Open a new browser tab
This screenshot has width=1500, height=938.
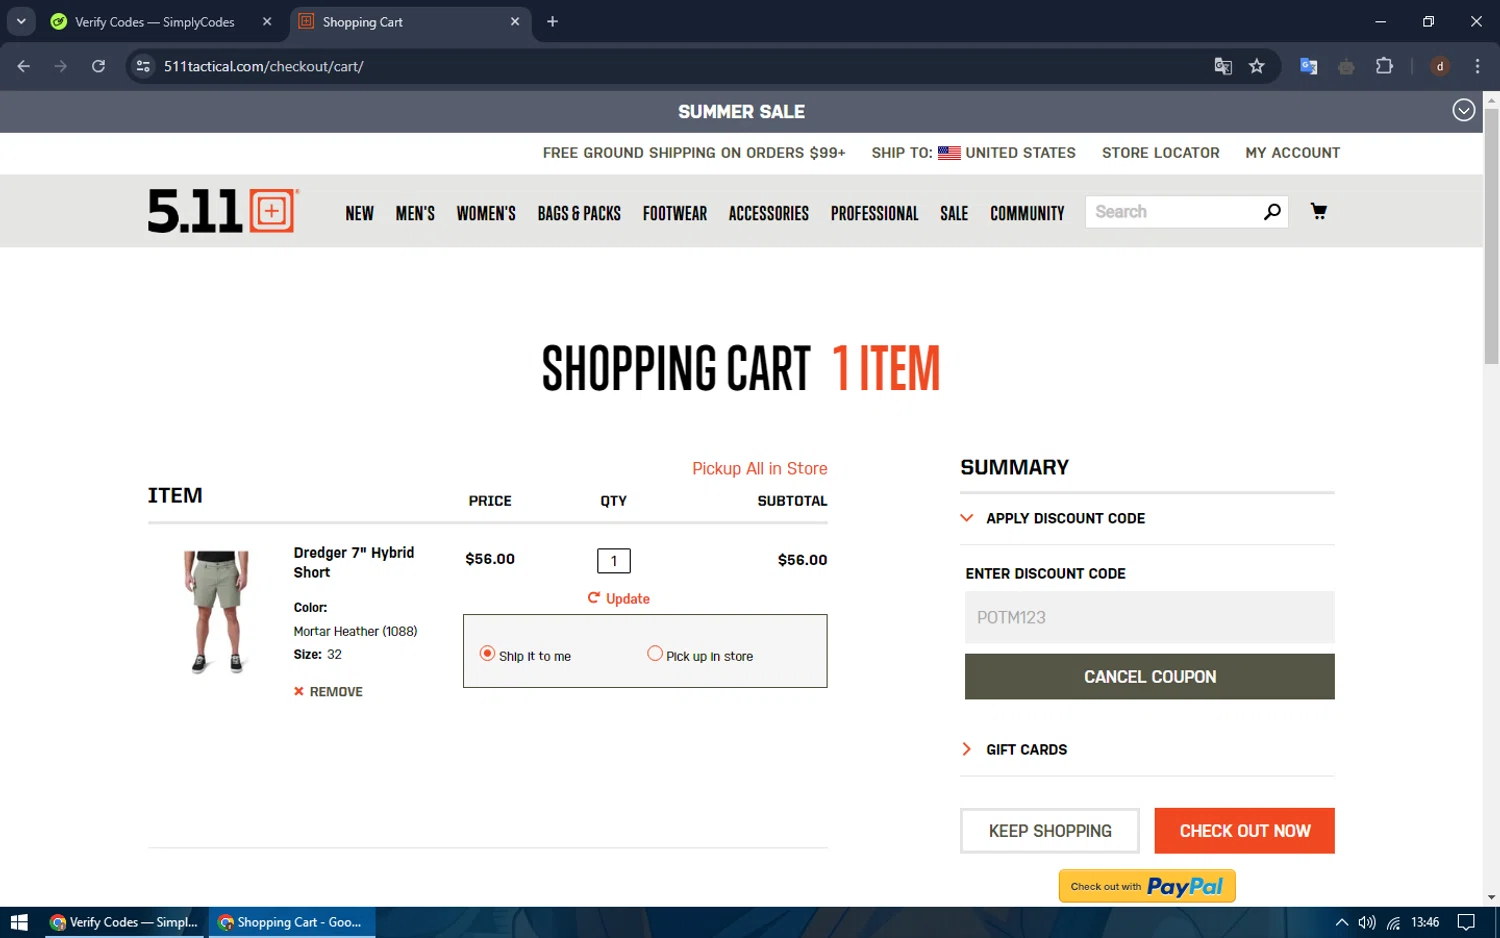click(x=552, y=21)
